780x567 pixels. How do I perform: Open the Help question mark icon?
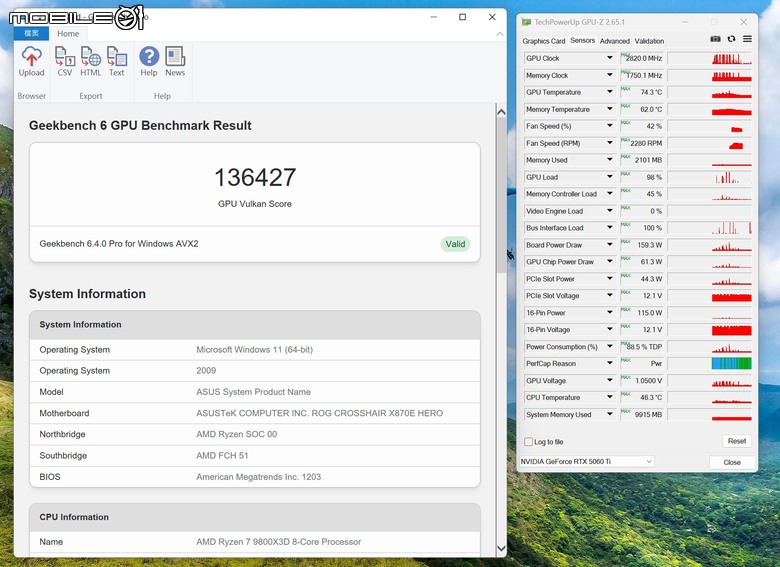click(149, 56)
